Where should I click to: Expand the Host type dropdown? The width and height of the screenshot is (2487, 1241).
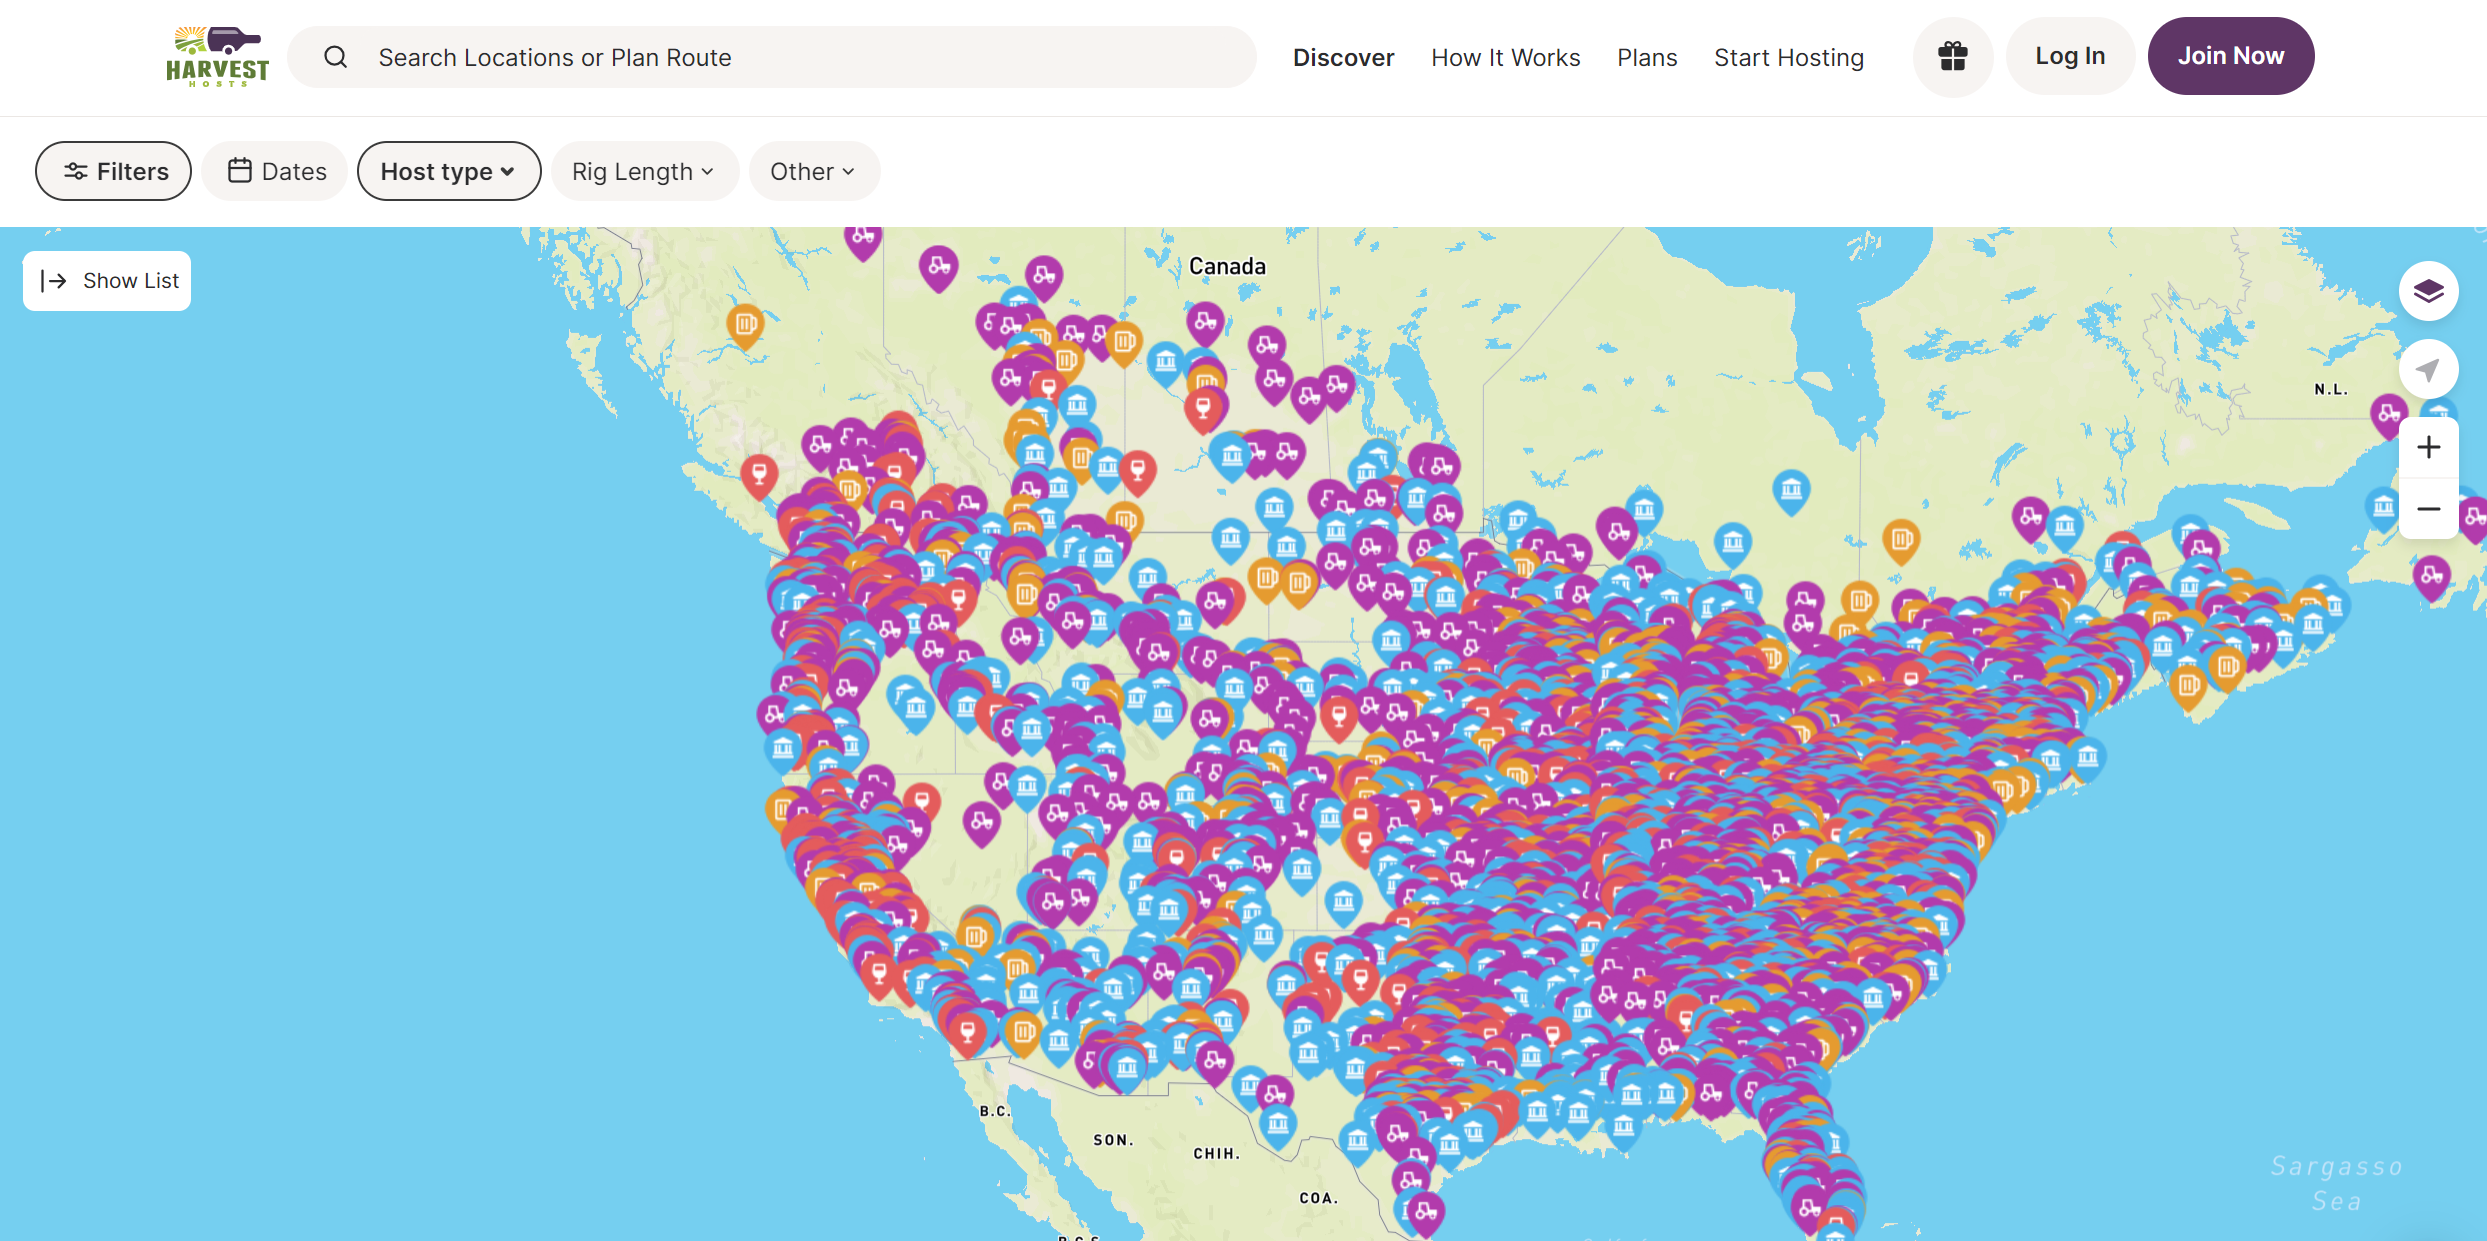point(449,171)
